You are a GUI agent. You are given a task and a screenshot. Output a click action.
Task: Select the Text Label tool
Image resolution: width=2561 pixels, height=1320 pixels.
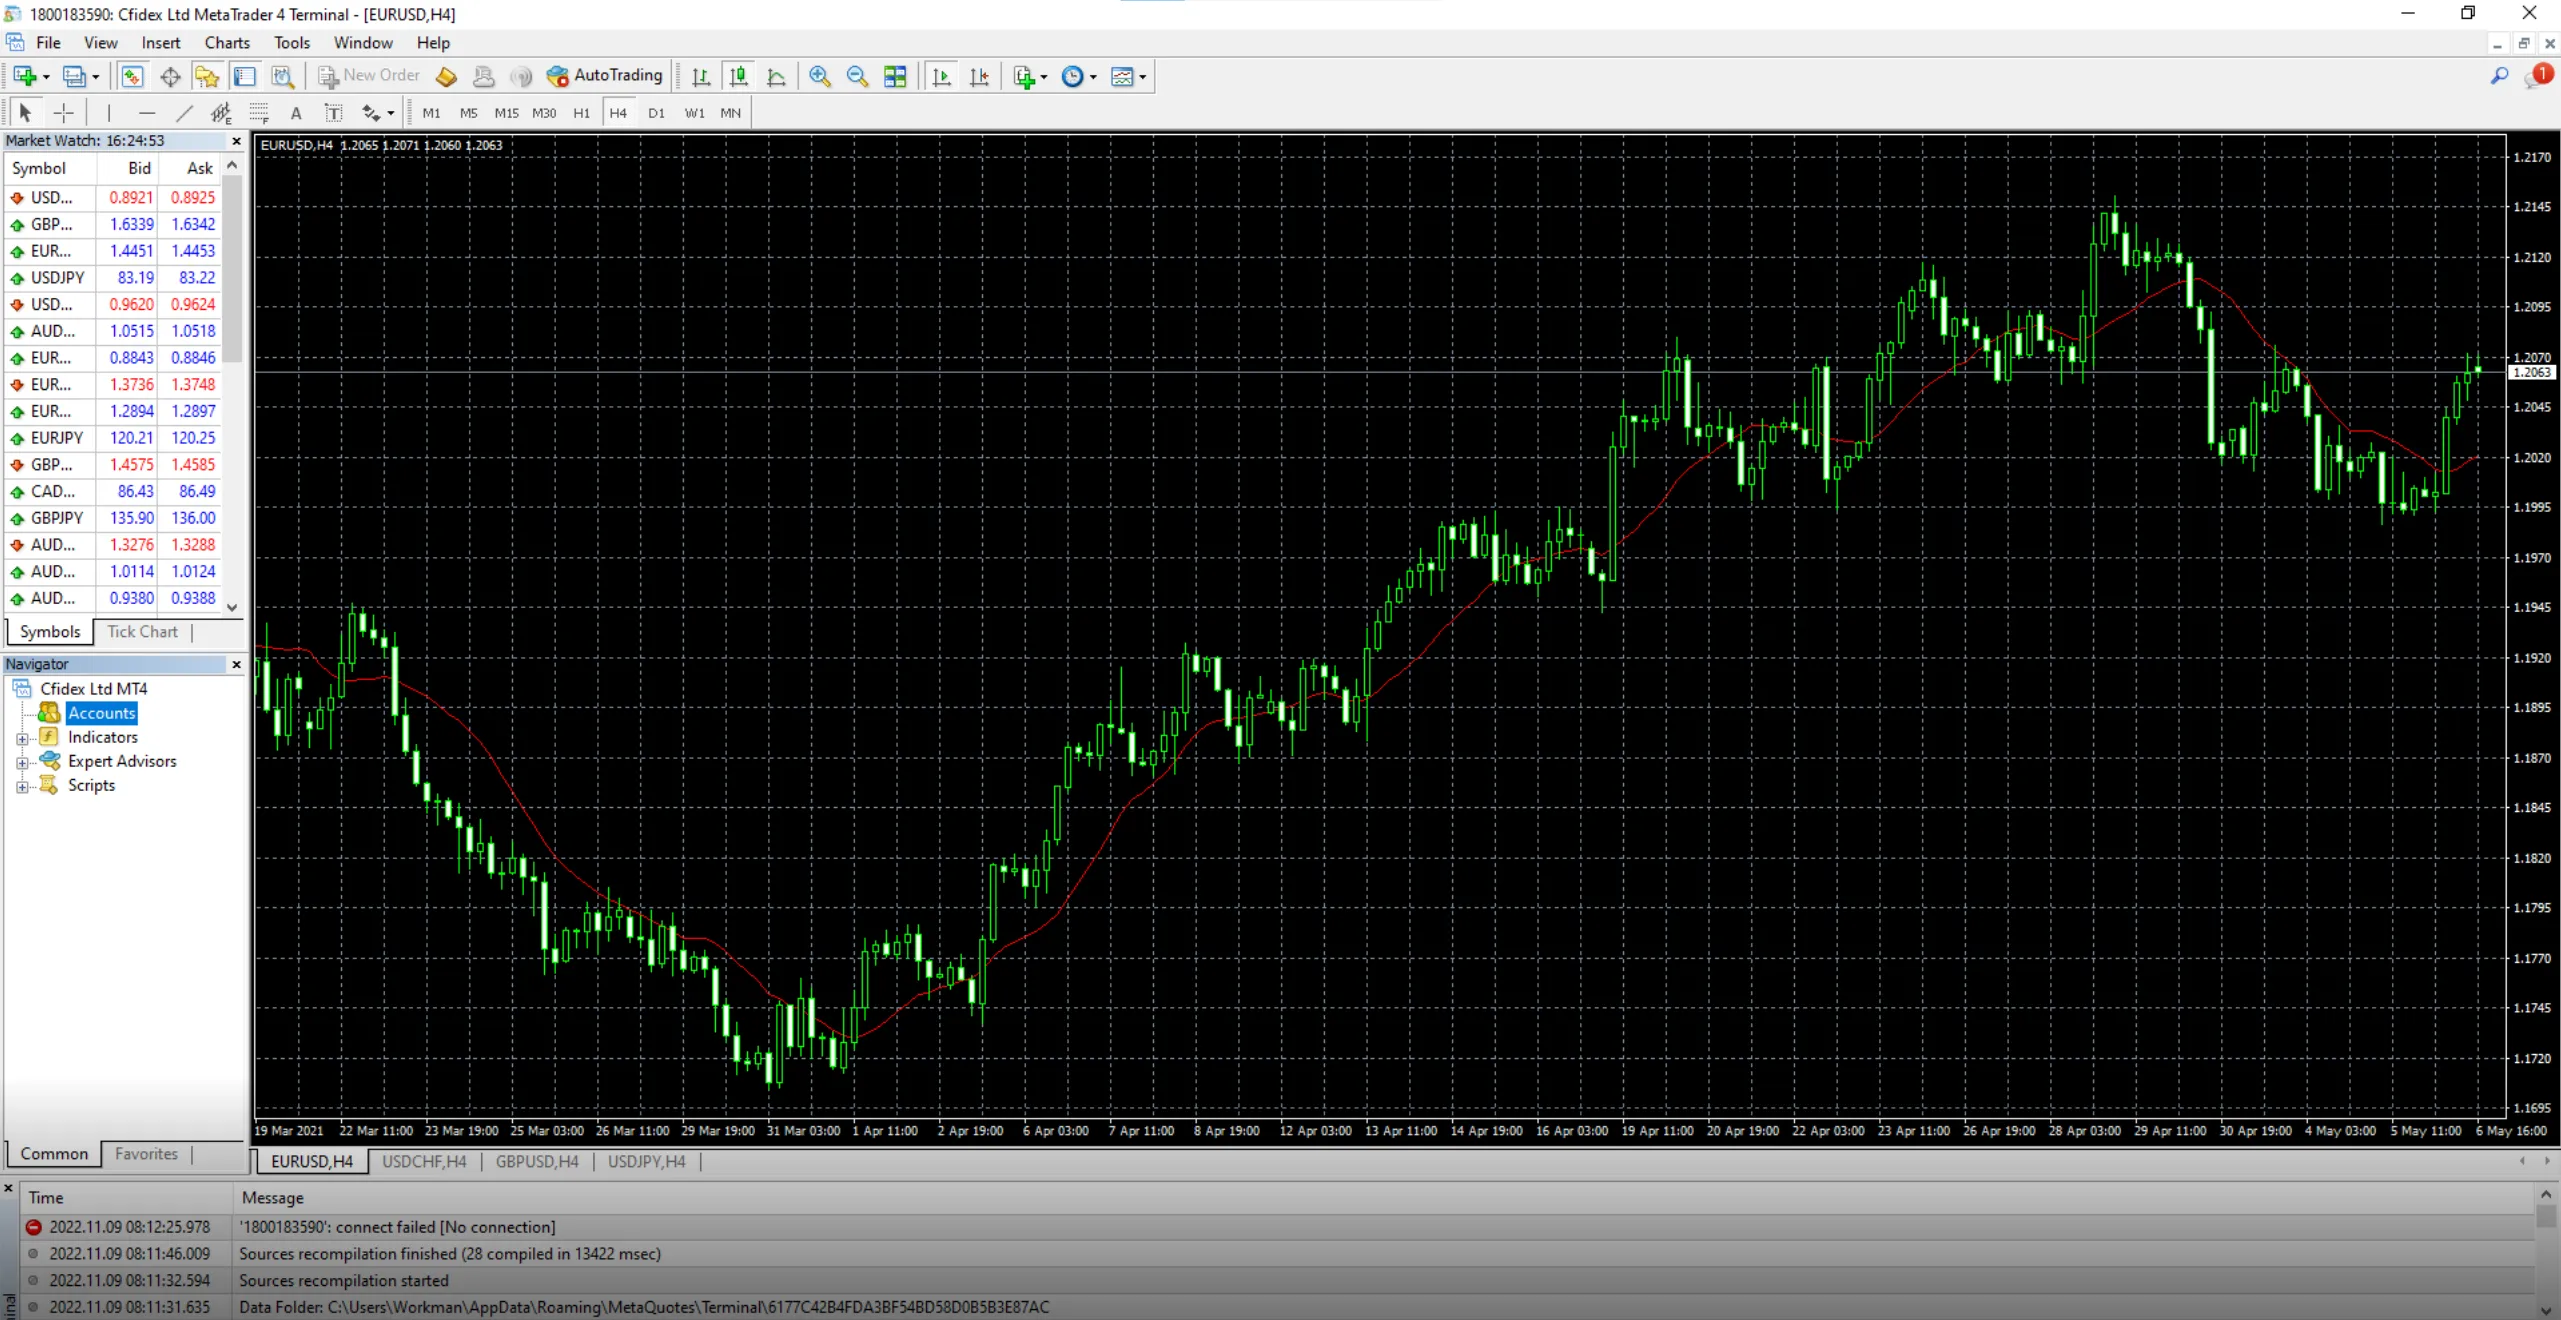tap(334, 113)
